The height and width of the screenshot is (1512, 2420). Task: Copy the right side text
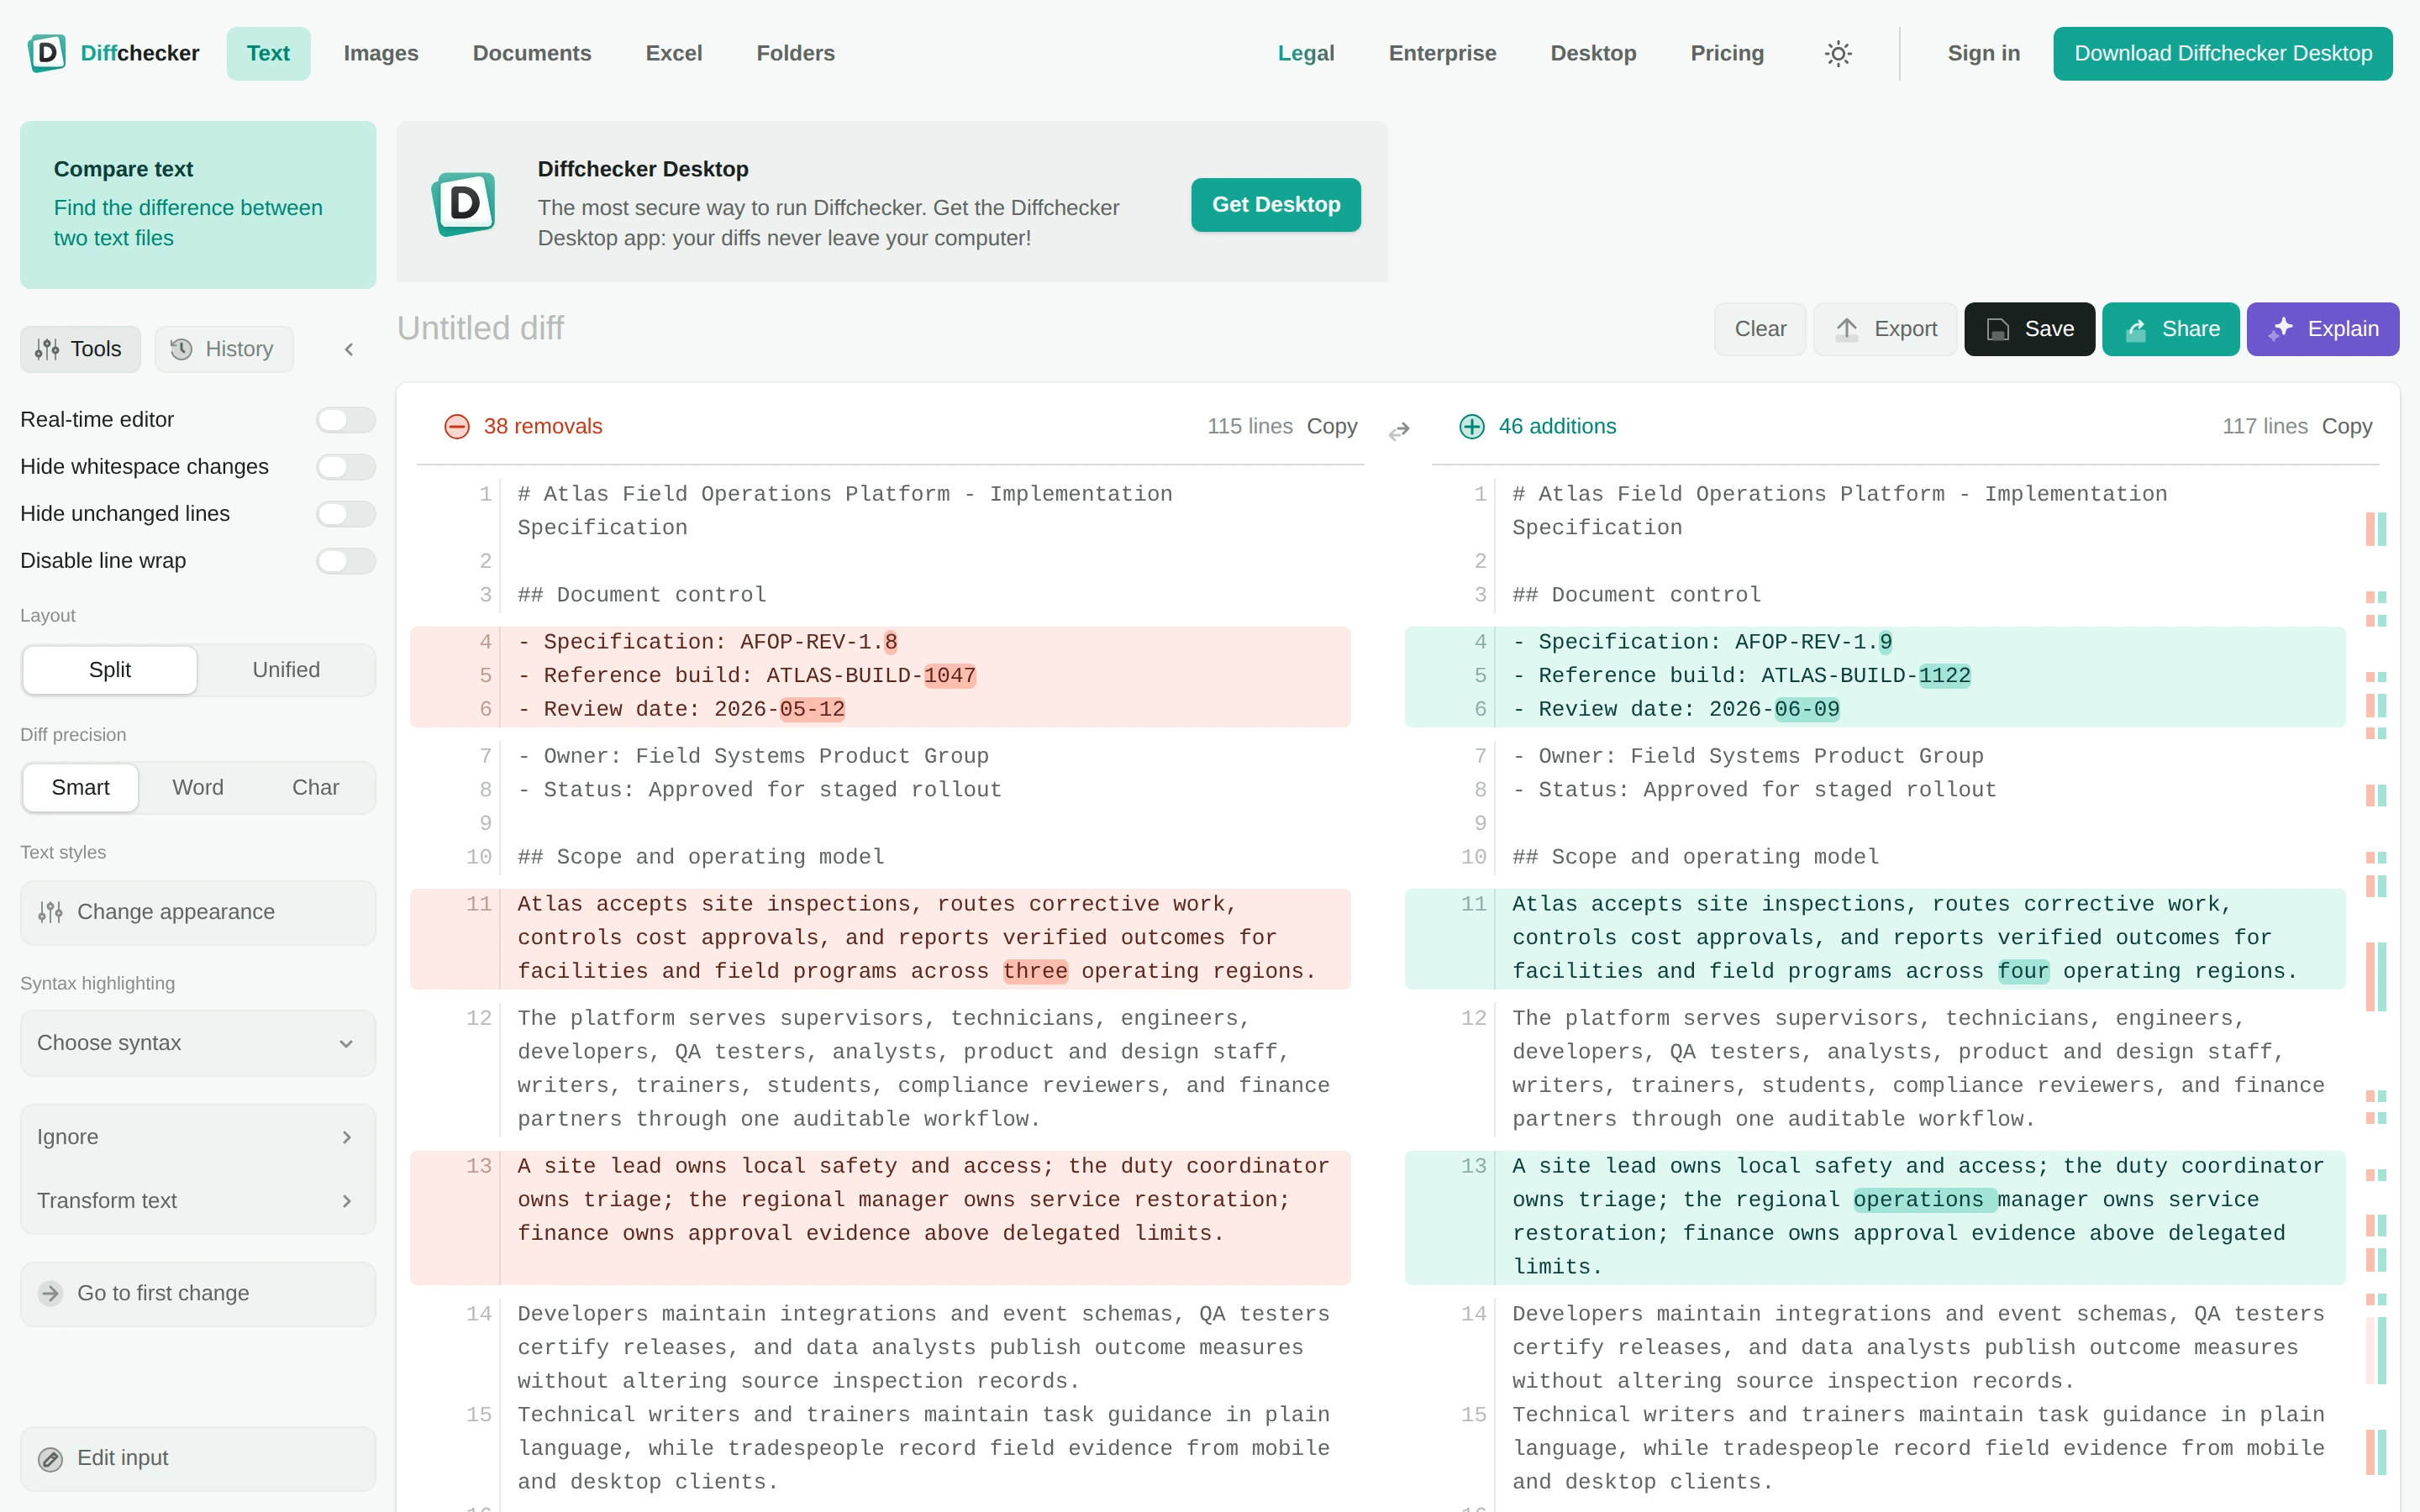2347,427
